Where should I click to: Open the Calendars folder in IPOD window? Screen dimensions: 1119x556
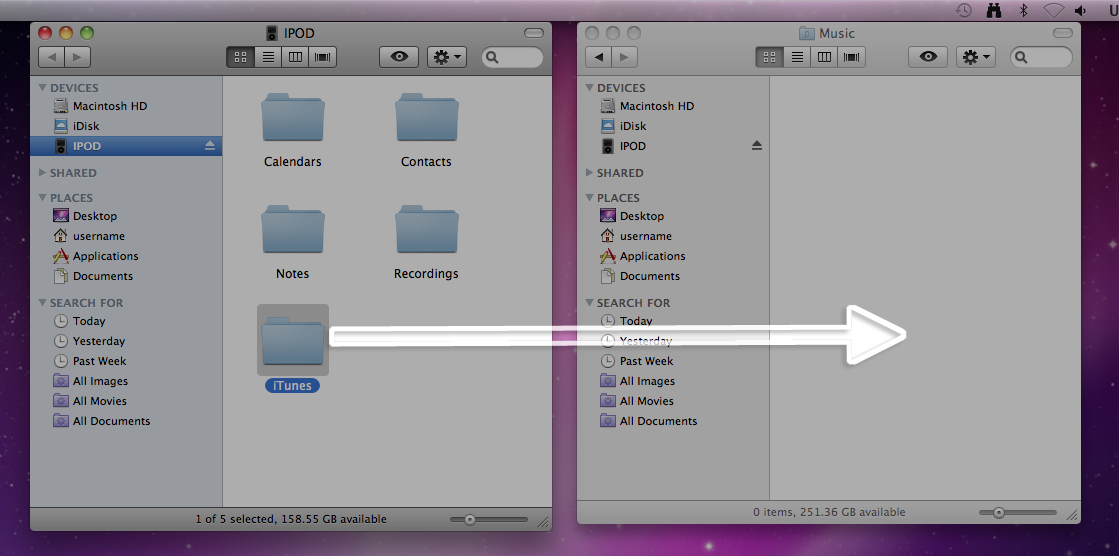coord(293,118)
